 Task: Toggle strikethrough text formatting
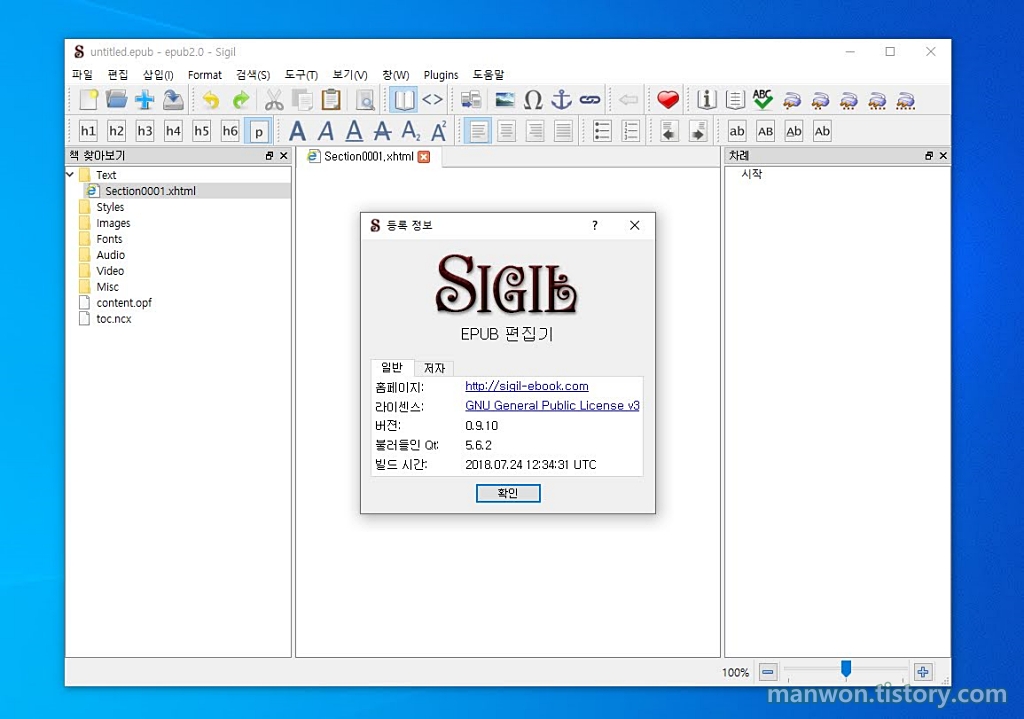click(382, 131)
